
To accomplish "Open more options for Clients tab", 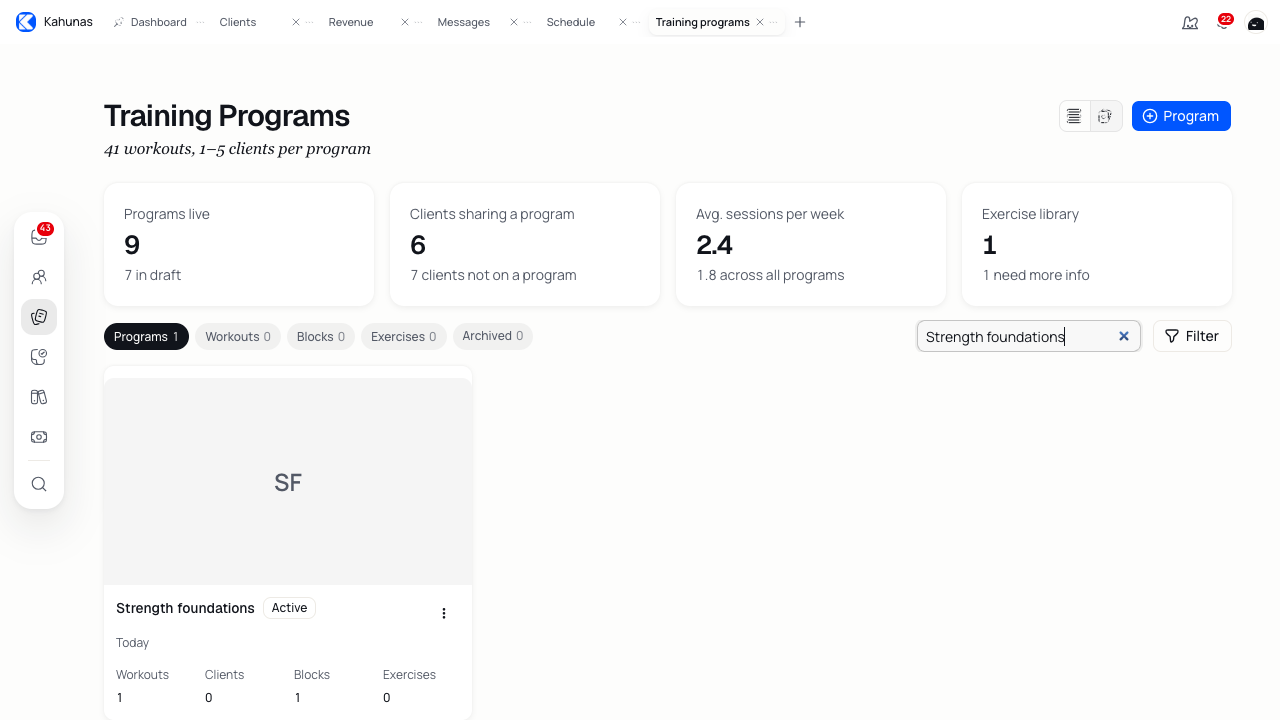I will pyautogui.click(x=309, y=22).
